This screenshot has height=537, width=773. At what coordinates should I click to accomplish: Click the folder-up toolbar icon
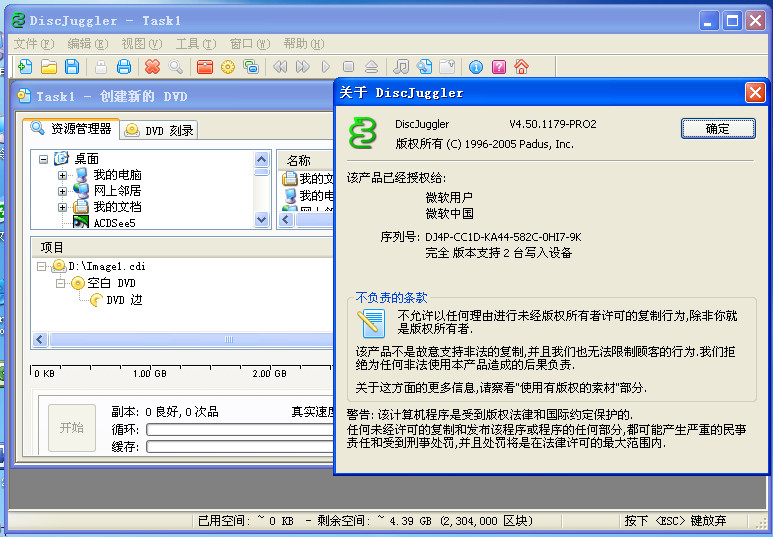click(x=447, y=67)
